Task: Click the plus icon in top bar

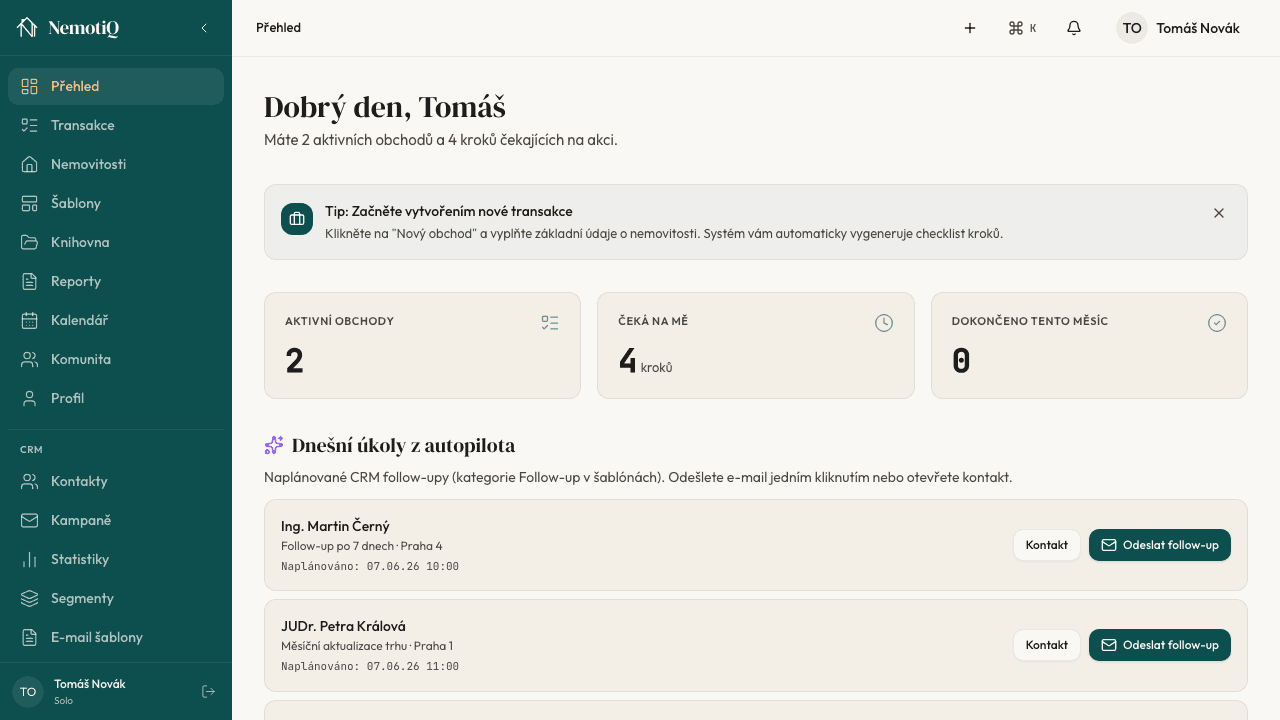Action: pyautogui.click(x=970, y=28)
